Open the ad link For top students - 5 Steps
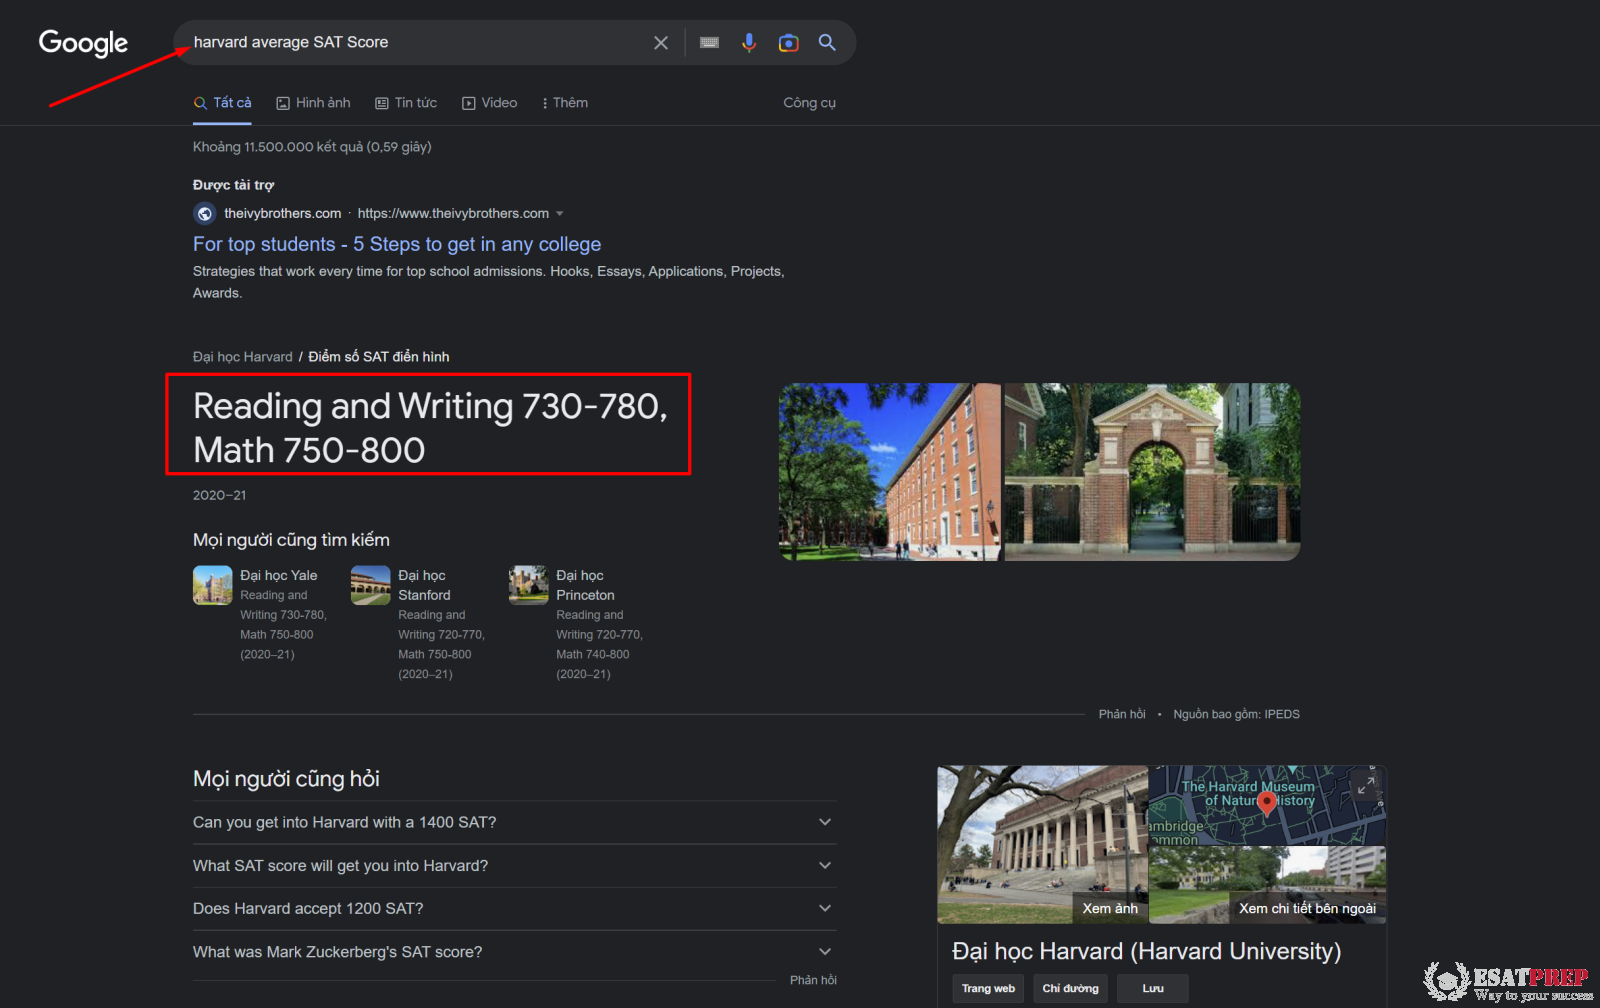The height and width of the screenshot is (1008, 1600). click(x=397, y=244)
